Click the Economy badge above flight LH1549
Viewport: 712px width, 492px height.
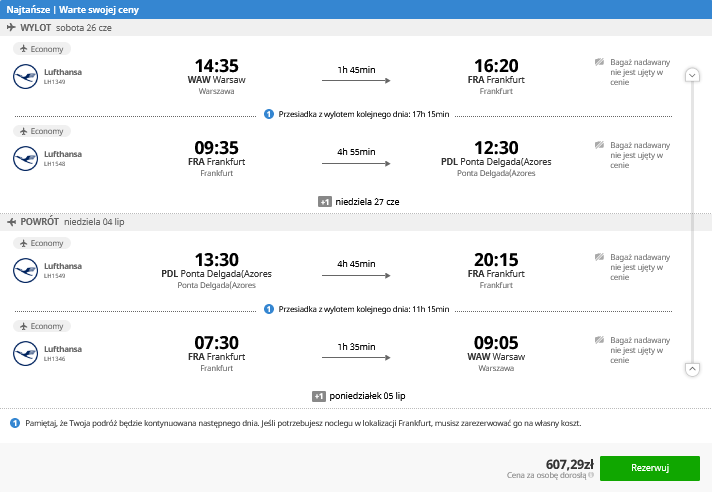coord(42,243)
